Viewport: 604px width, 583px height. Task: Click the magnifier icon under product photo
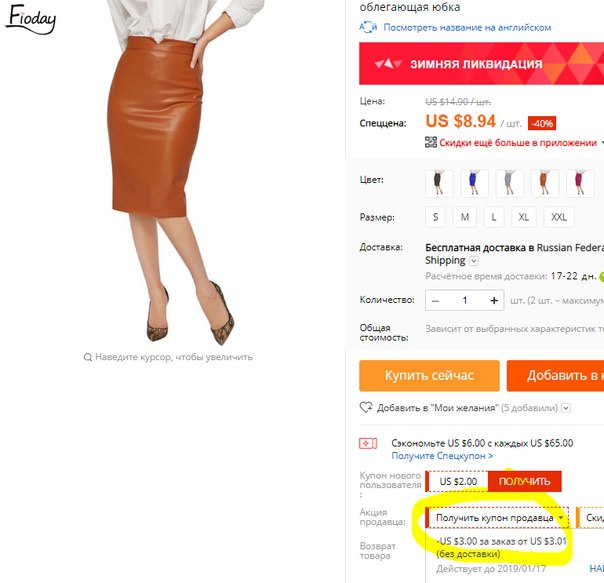[x=88, y=357]
